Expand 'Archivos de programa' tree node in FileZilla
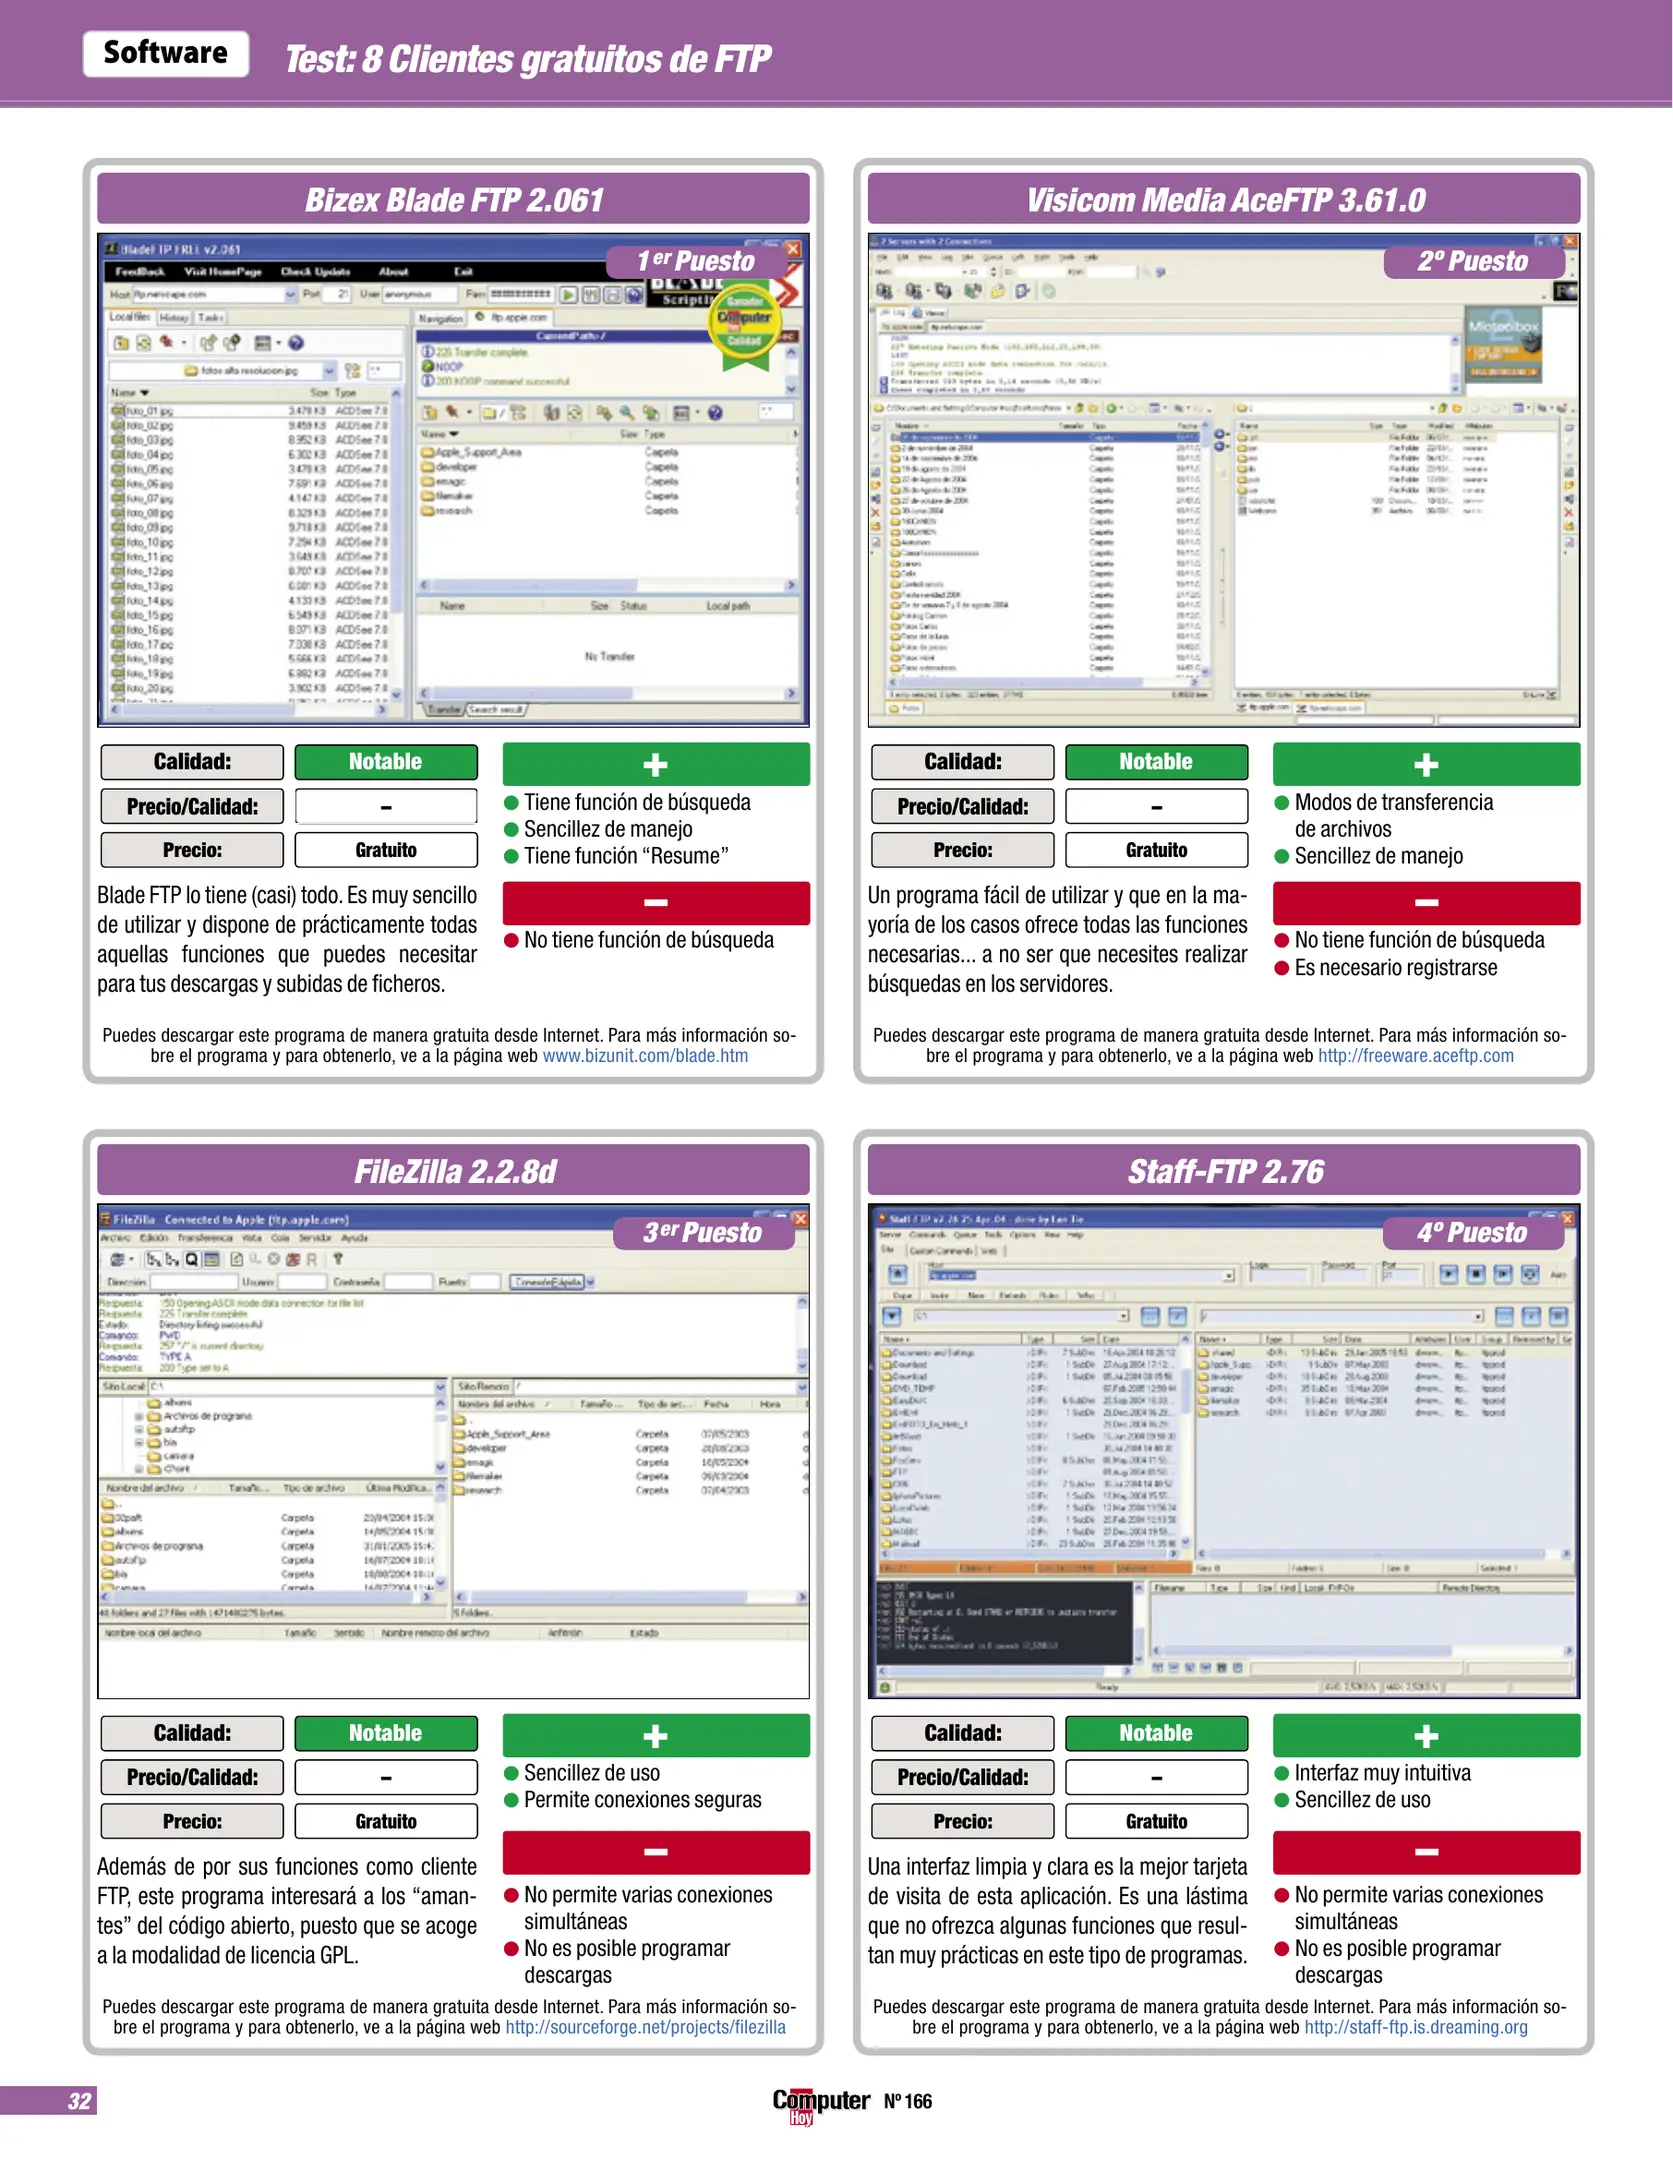 [x=139, y=1416]
